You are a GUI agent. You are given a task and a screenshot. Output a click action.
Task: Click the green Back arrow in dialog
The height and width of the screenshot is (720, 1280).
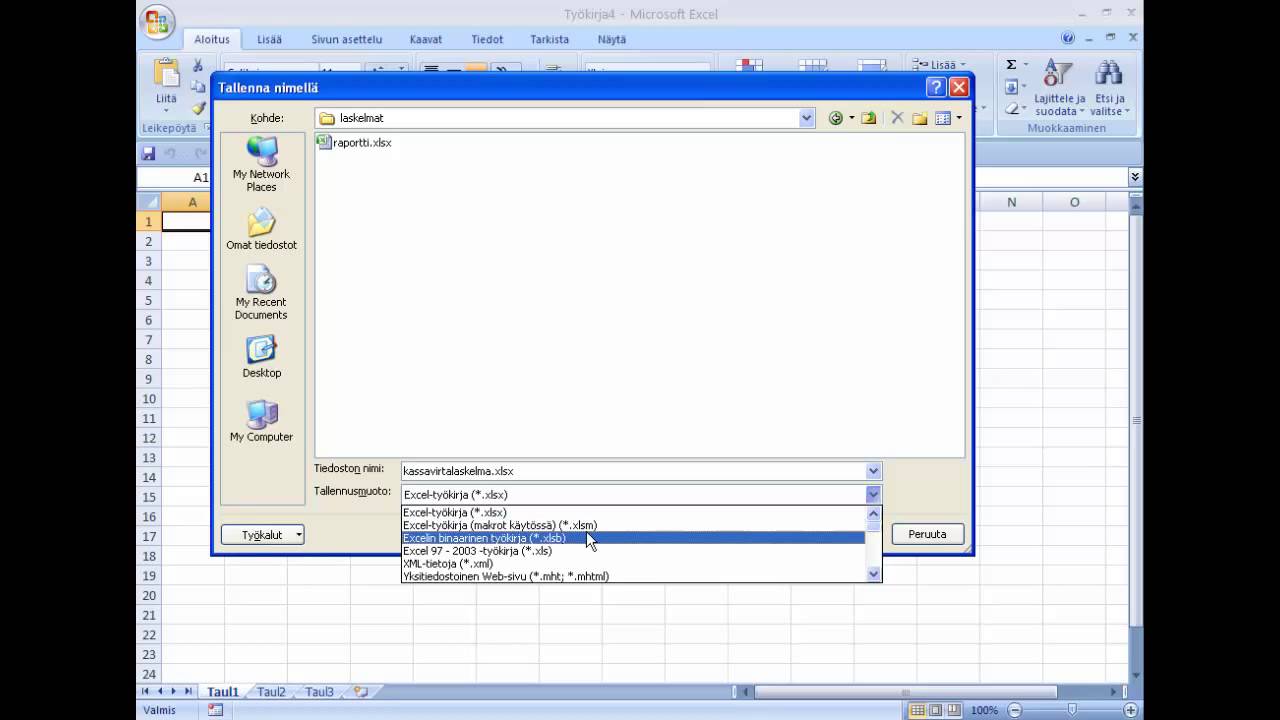(836, 118)
